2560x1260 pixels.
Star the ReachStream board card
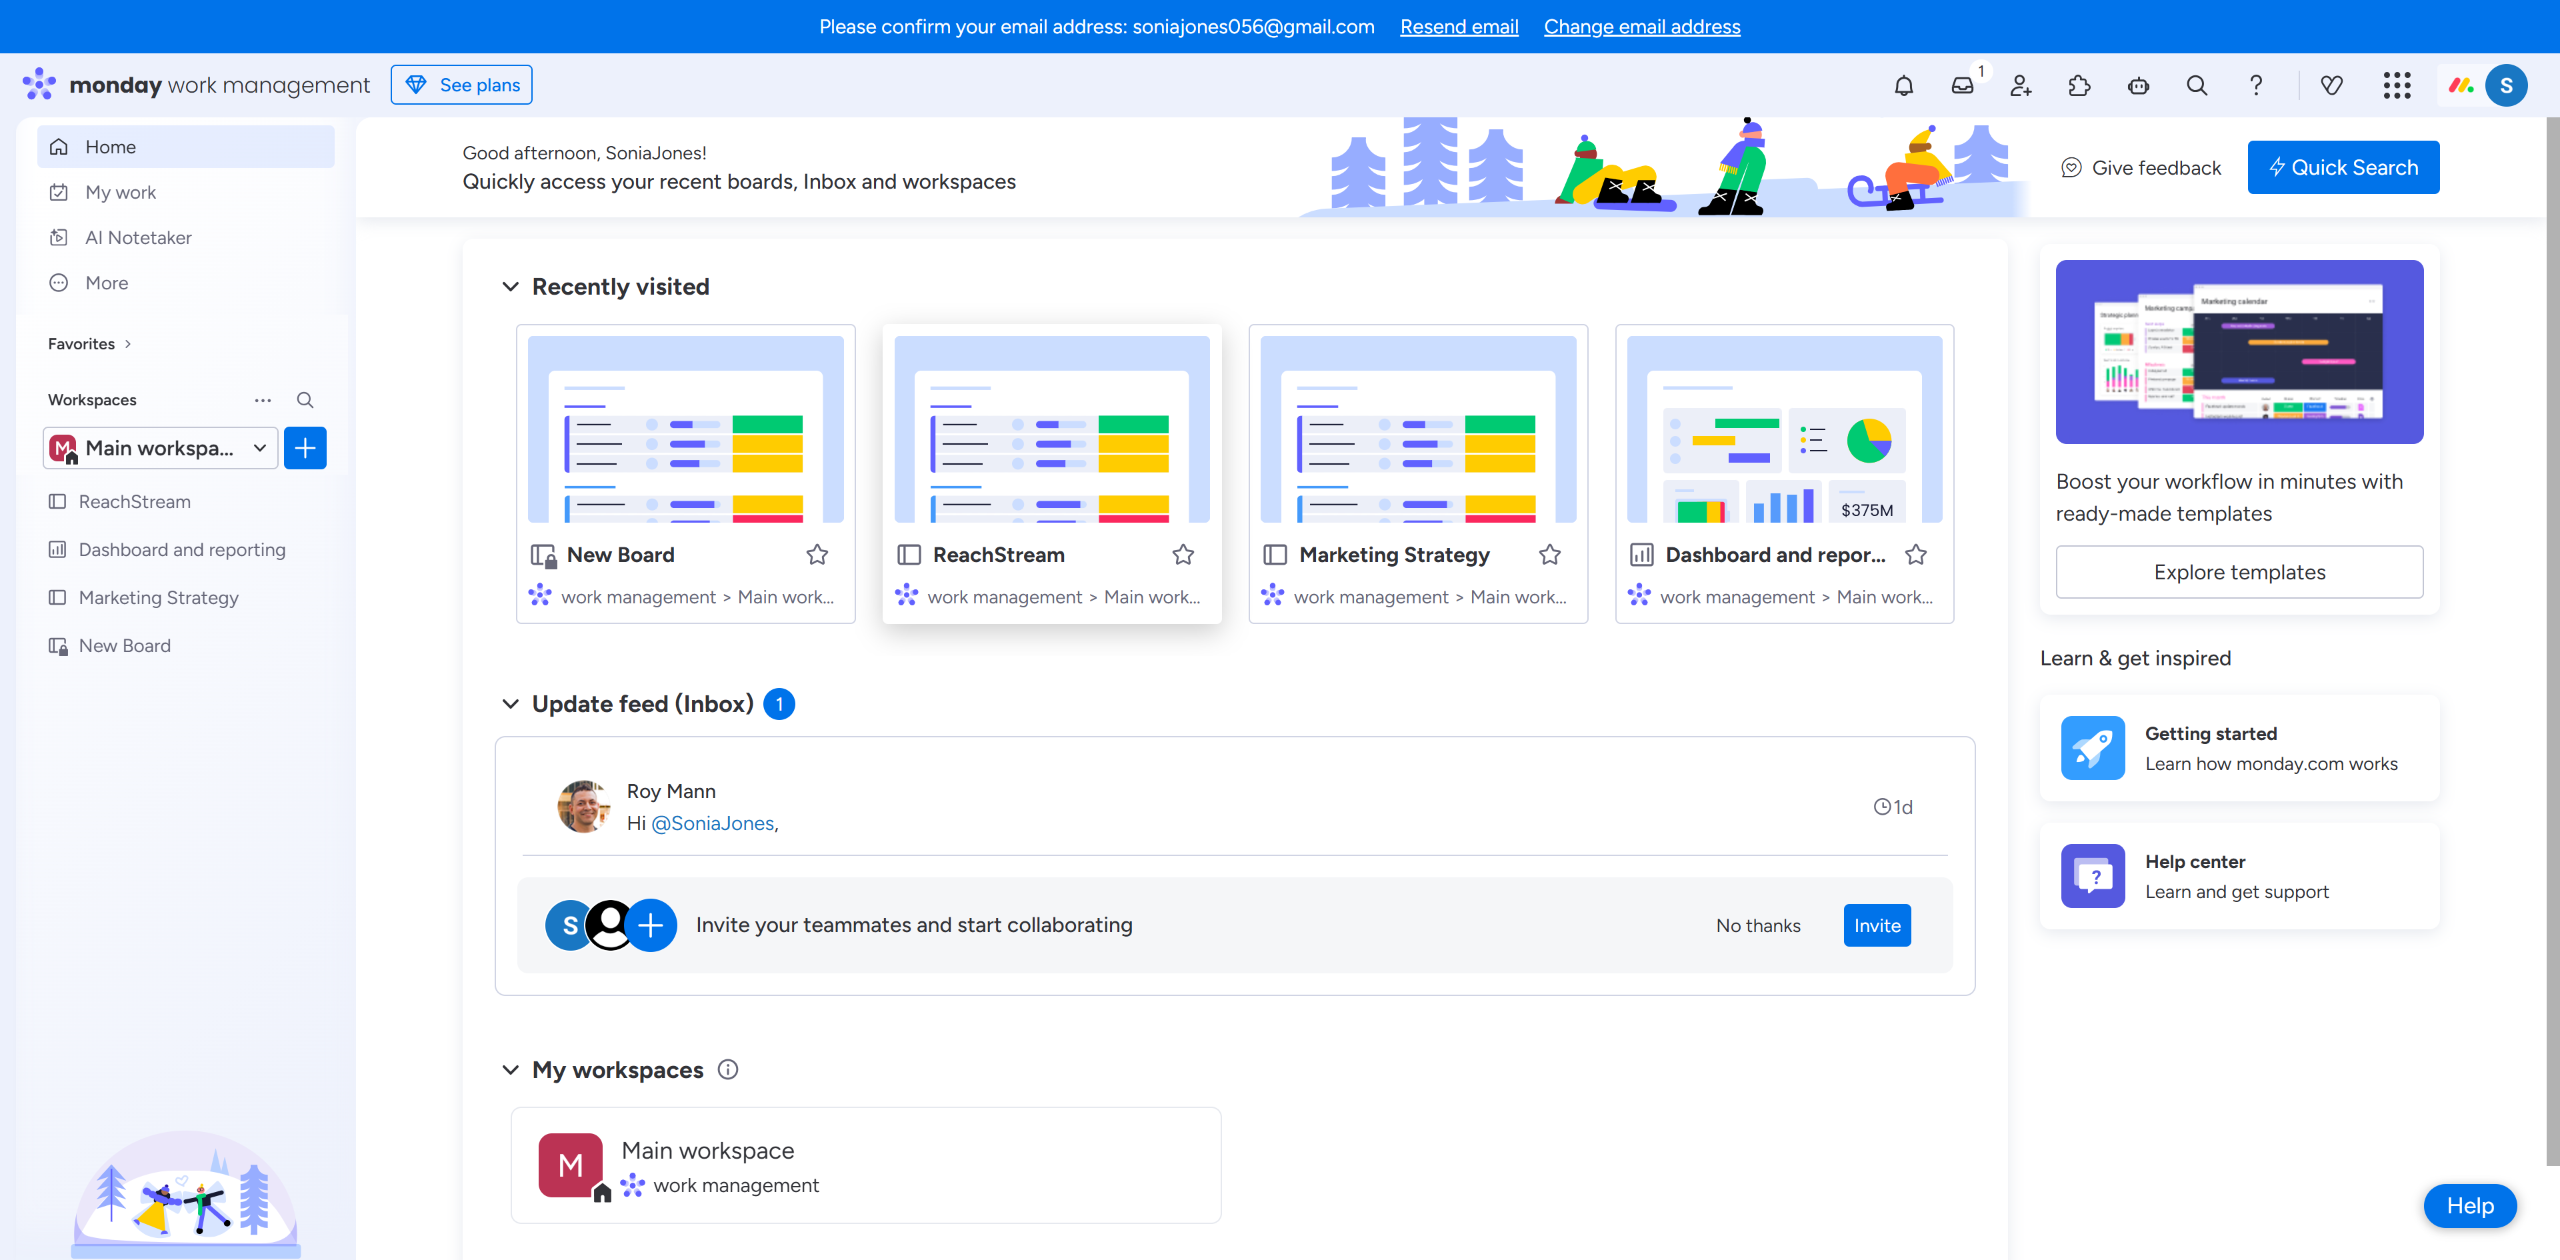point(1183,555)
